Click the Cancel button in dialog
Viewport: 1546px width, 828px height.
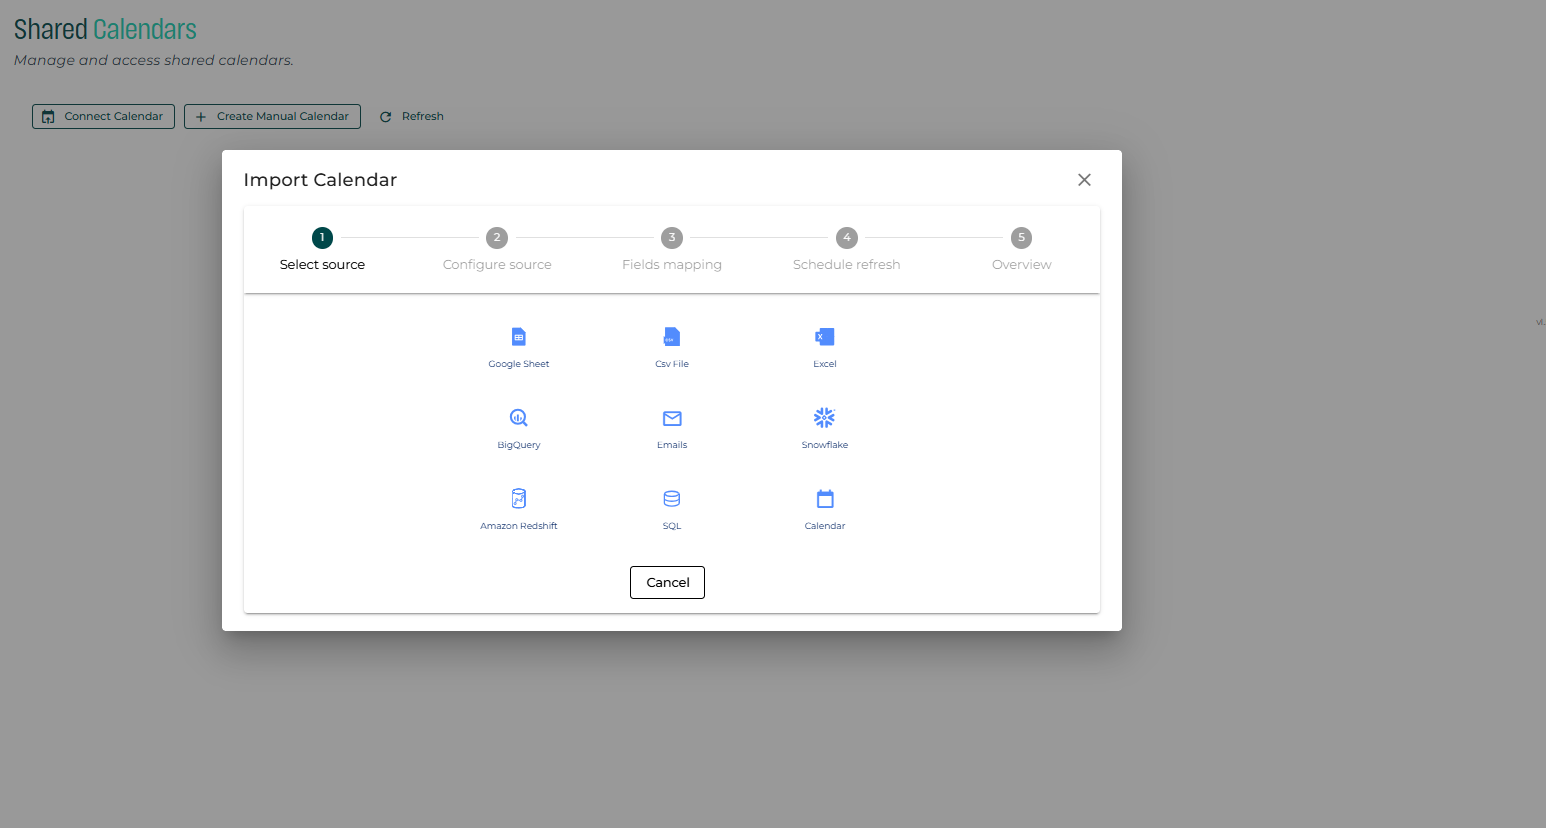(x=667, y=582)
